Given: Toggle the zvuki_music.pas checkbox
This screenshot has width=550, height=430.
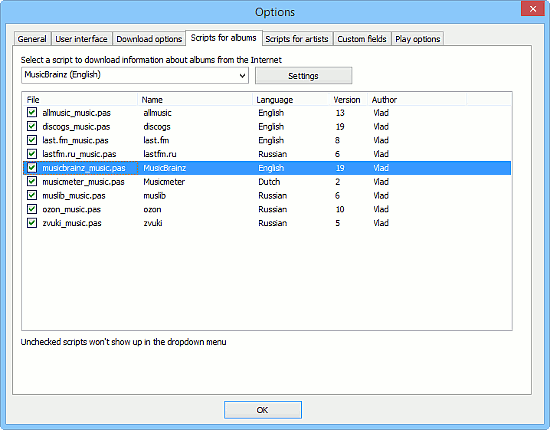Looking at the screenshot, I should (x=32, y=223).
